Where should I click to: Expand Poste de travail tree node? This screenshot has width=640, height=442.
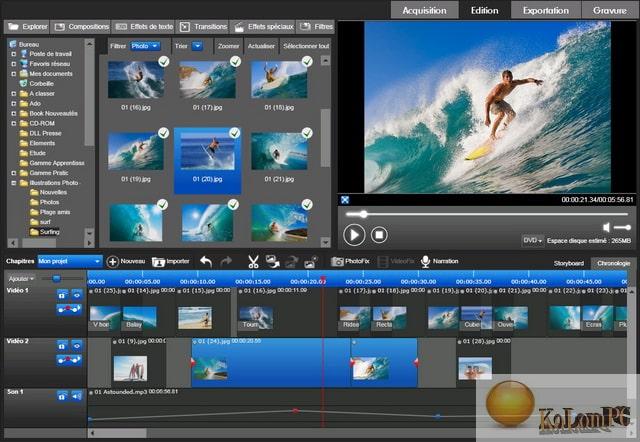pos(14,54)
